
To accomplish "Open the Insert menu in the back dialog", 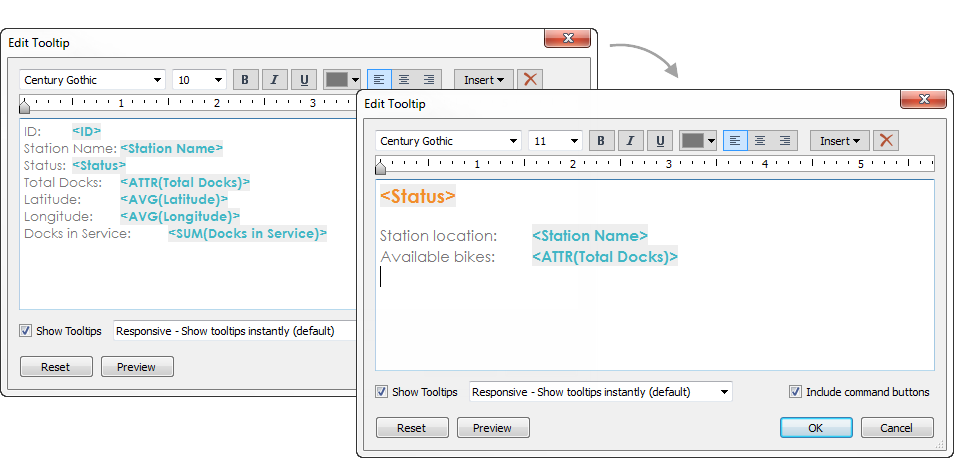I will coord(483,79).
